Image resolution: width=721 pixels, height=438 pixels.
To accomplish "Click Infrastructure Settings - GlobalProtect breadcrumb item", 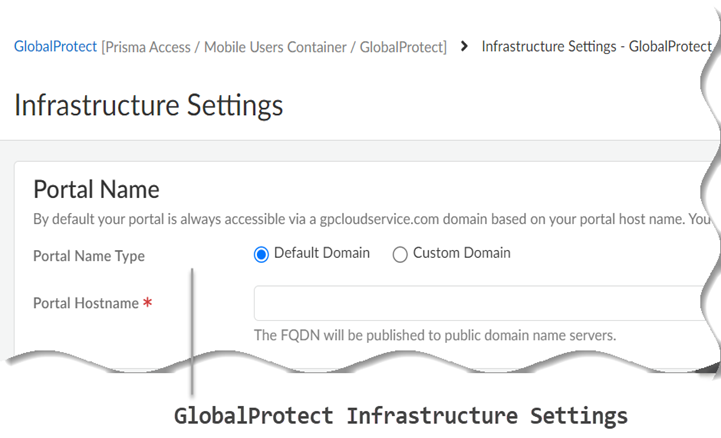I will 595,46.
